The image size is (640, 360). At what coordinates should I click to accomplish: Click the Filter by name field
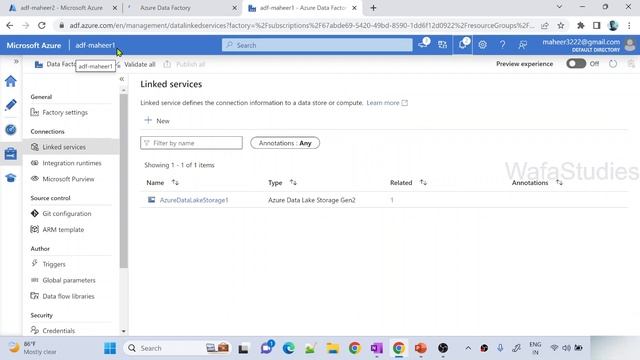click(191, 143)
